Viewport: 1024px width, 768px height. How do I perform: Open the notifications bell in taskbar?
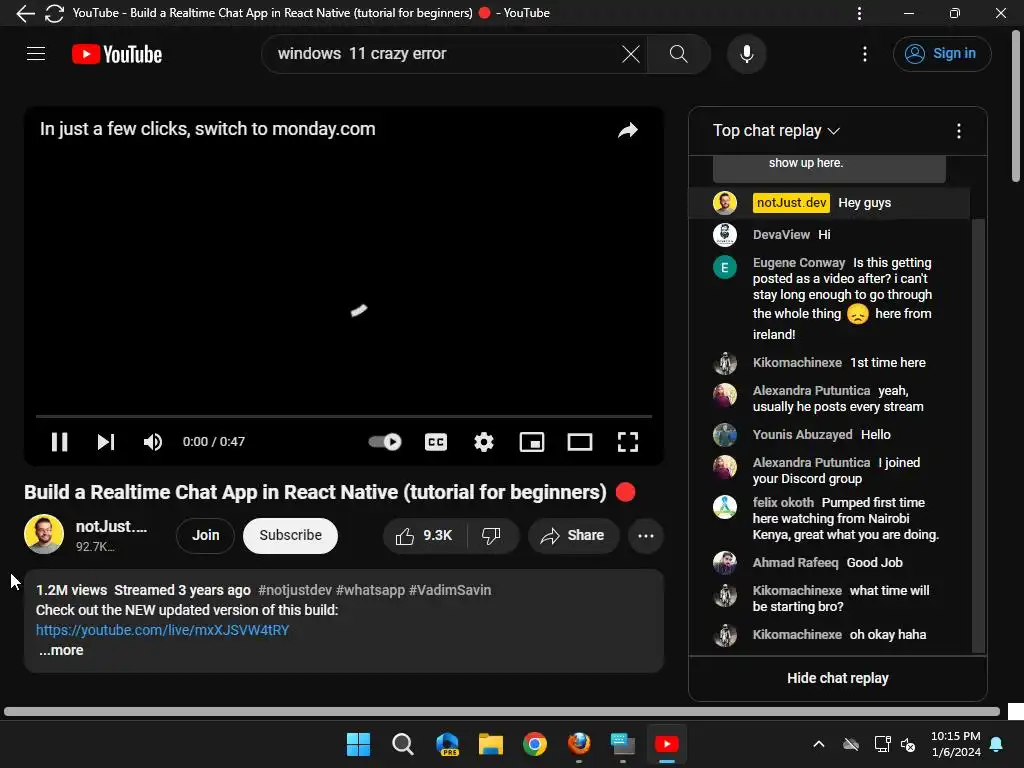click(x=997, y=744)
